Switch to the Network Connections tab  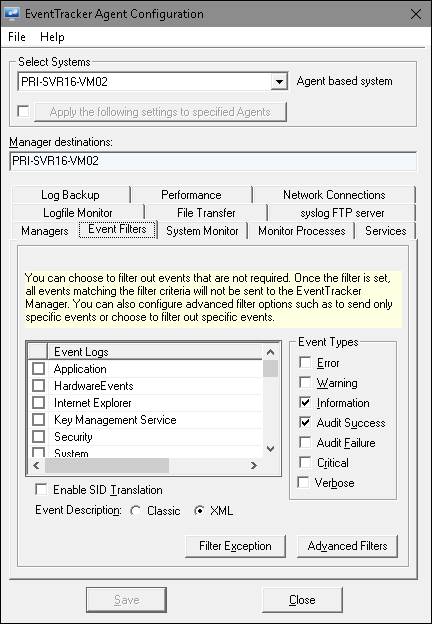coord(334,195)
